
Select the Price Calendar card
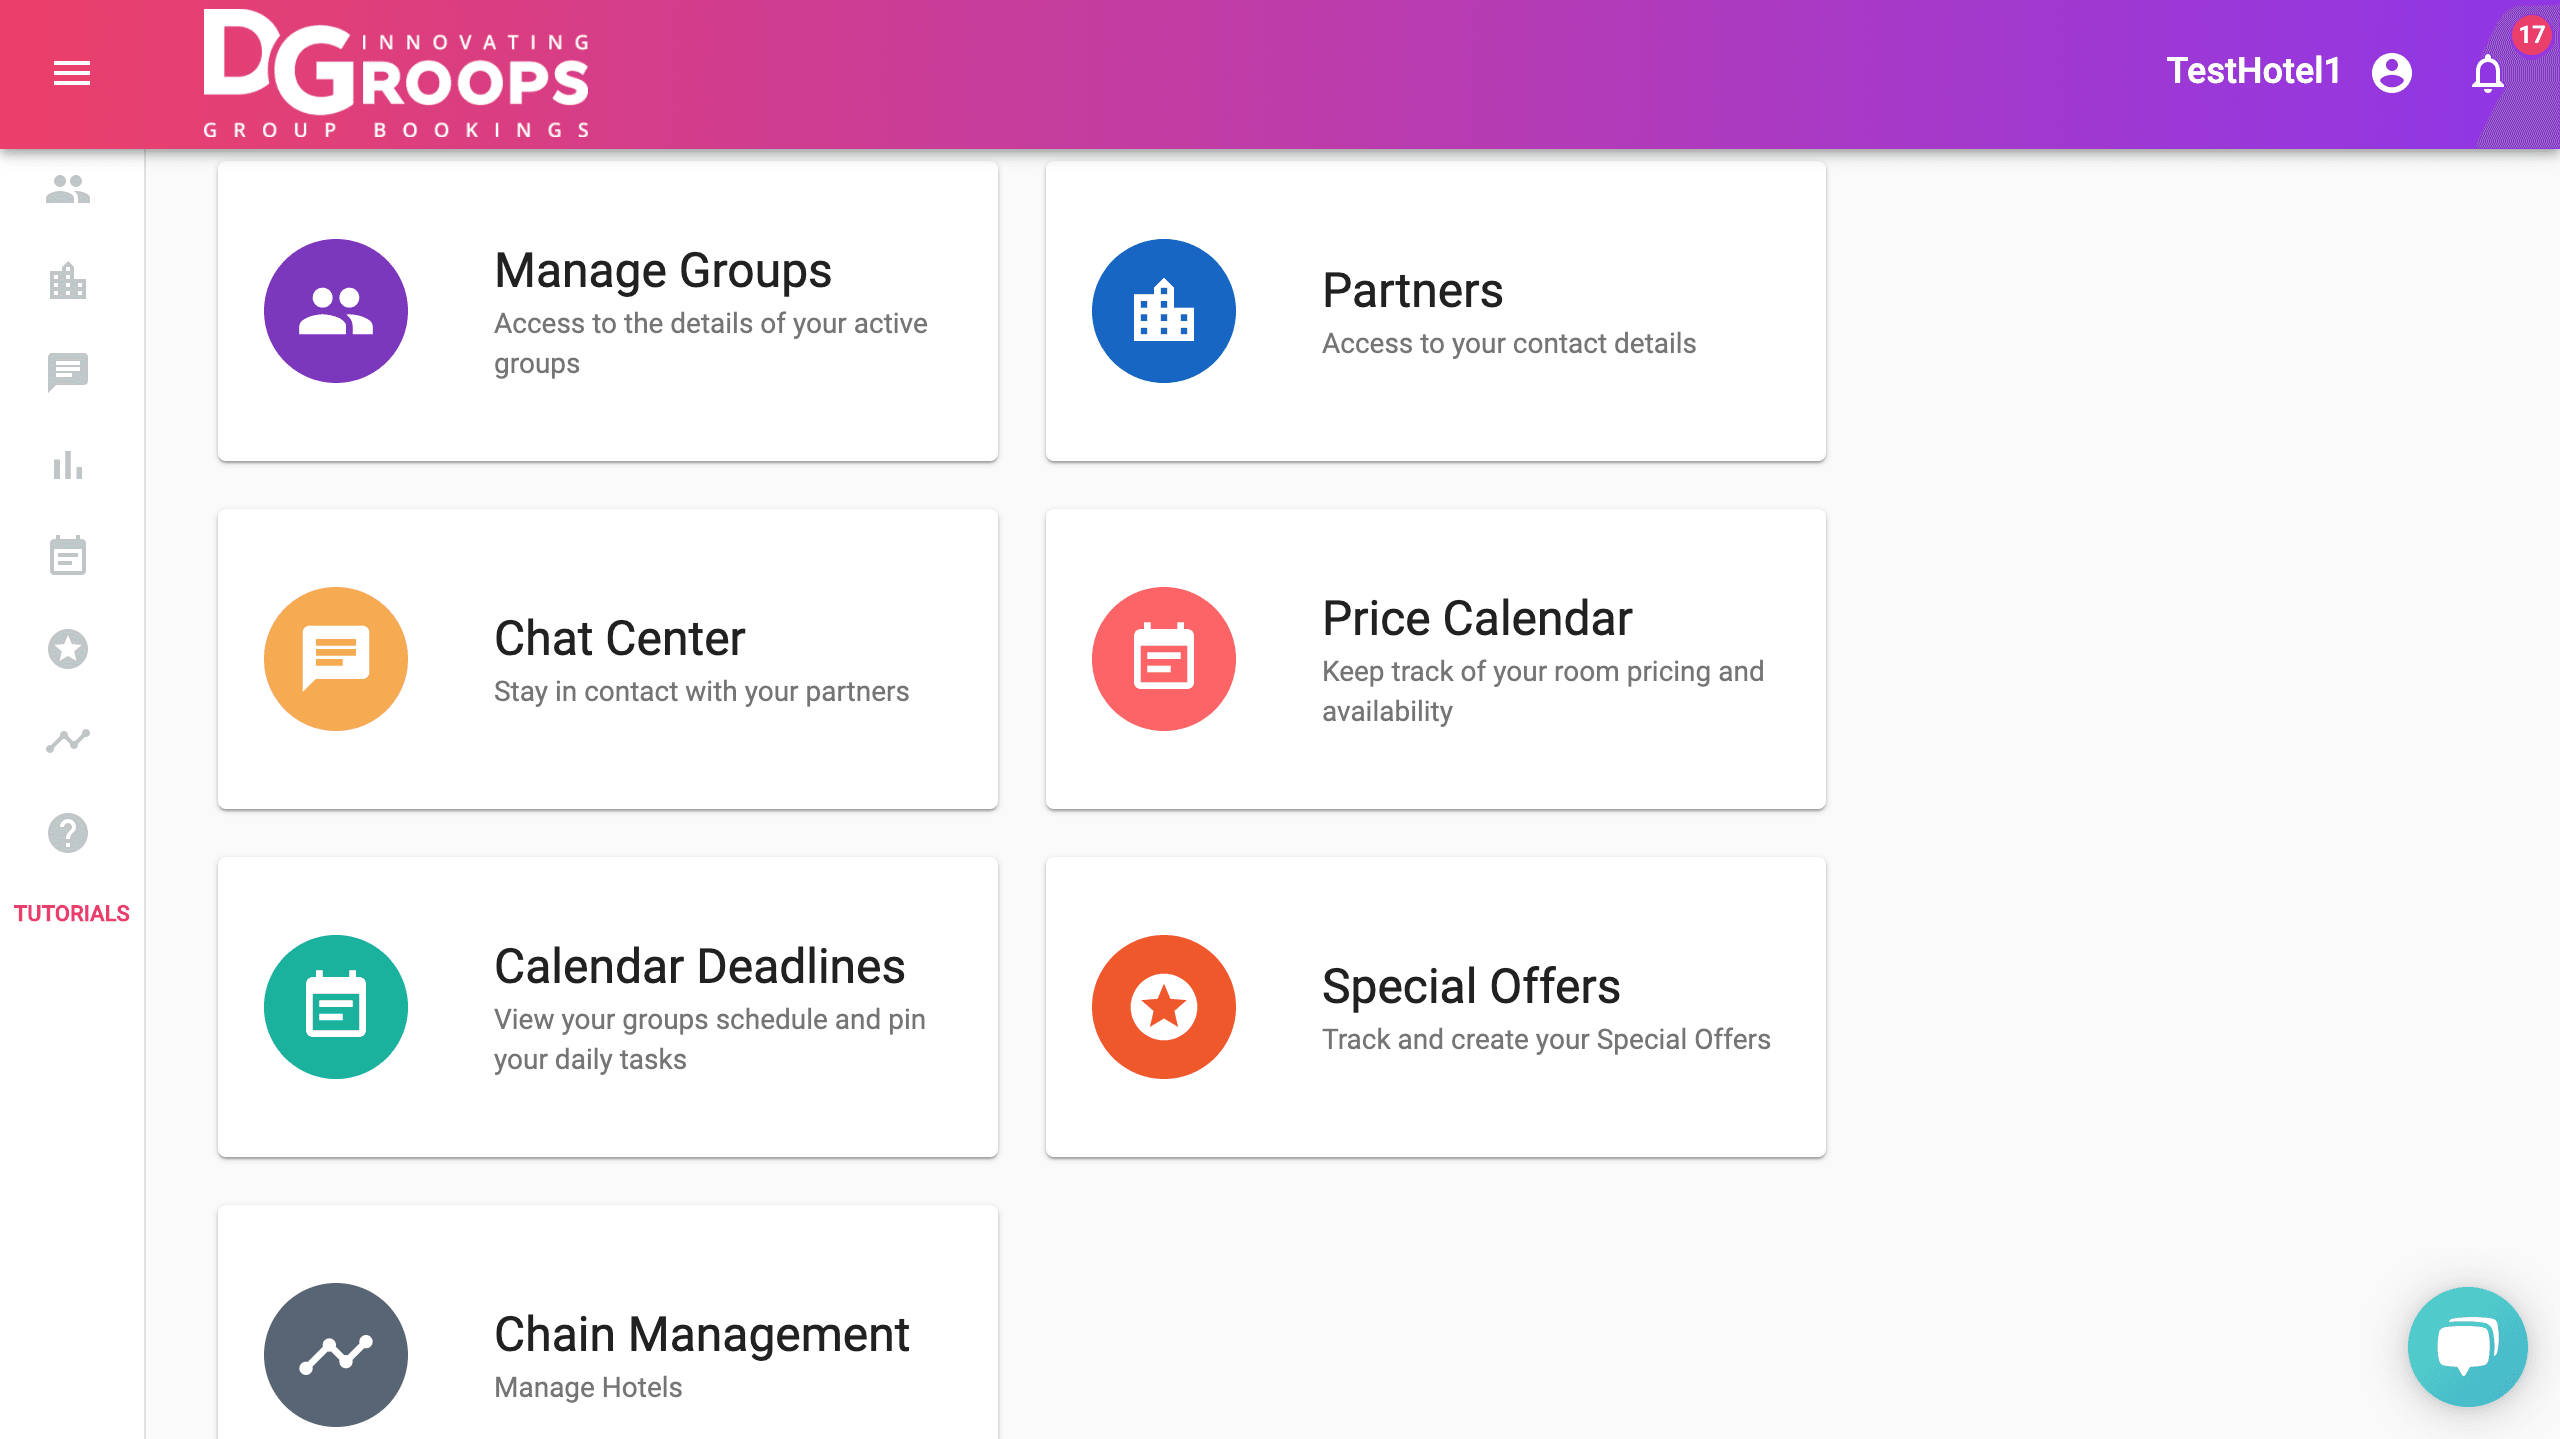tap(1435, 659)
